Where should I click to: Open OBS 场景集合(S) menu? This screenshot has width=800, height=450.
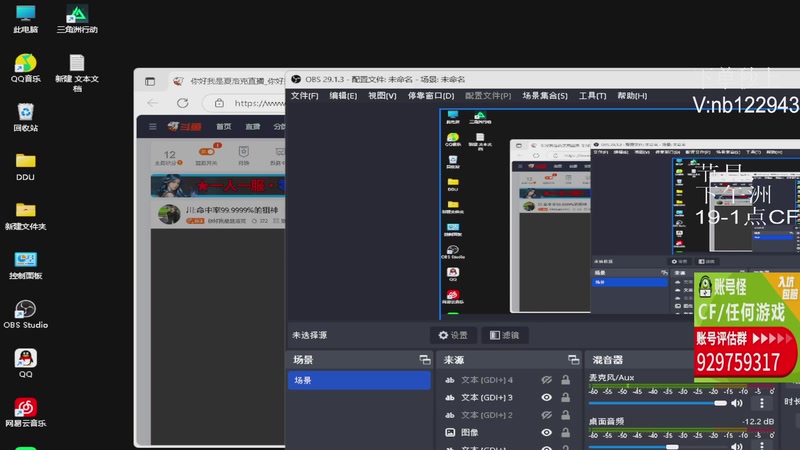[545, 95]
